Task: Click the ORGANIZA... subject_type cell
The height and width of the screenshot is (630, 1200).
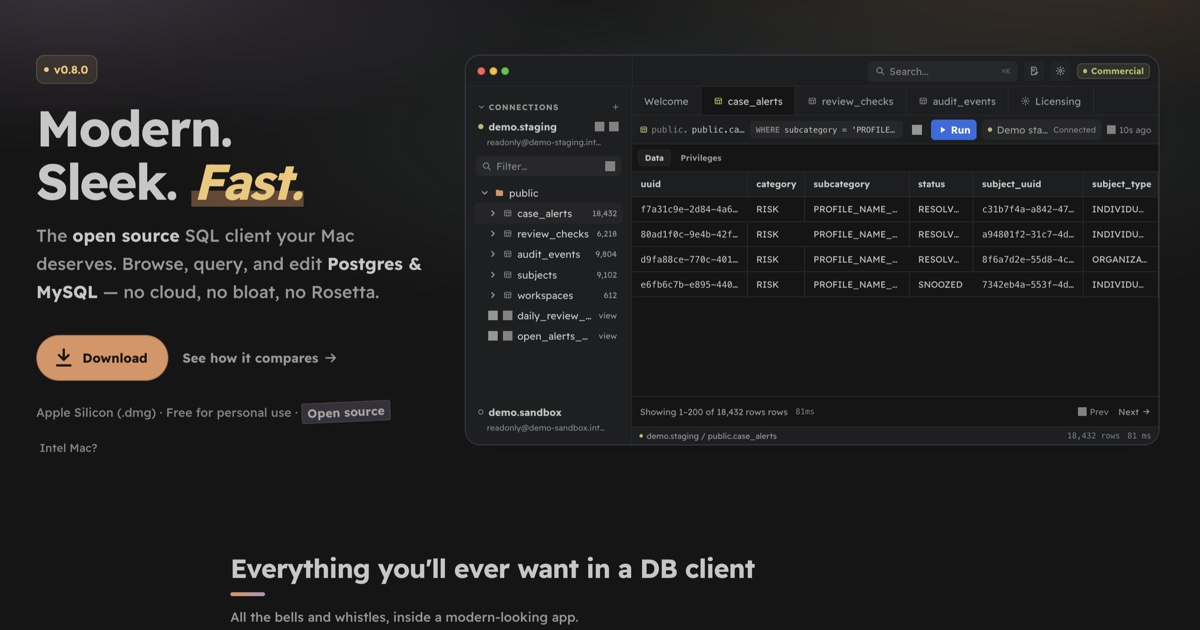Action: (x=1121, y=259)
